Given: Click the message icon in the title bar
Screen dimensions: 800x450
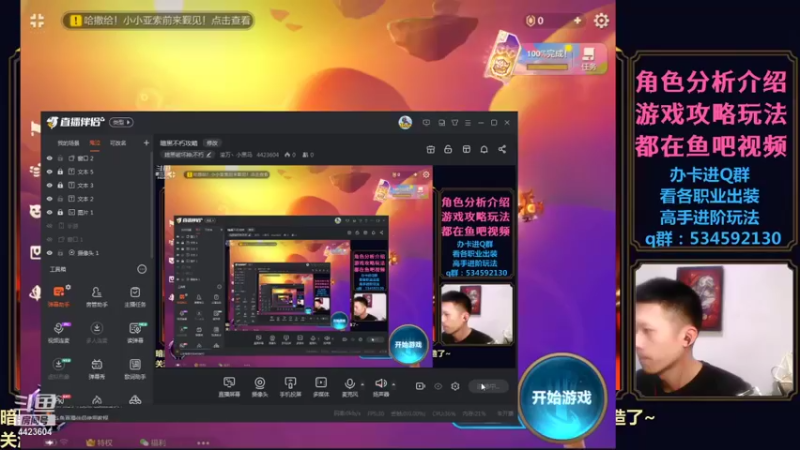Looking at the screenshot, I should (x=426, y=123).
